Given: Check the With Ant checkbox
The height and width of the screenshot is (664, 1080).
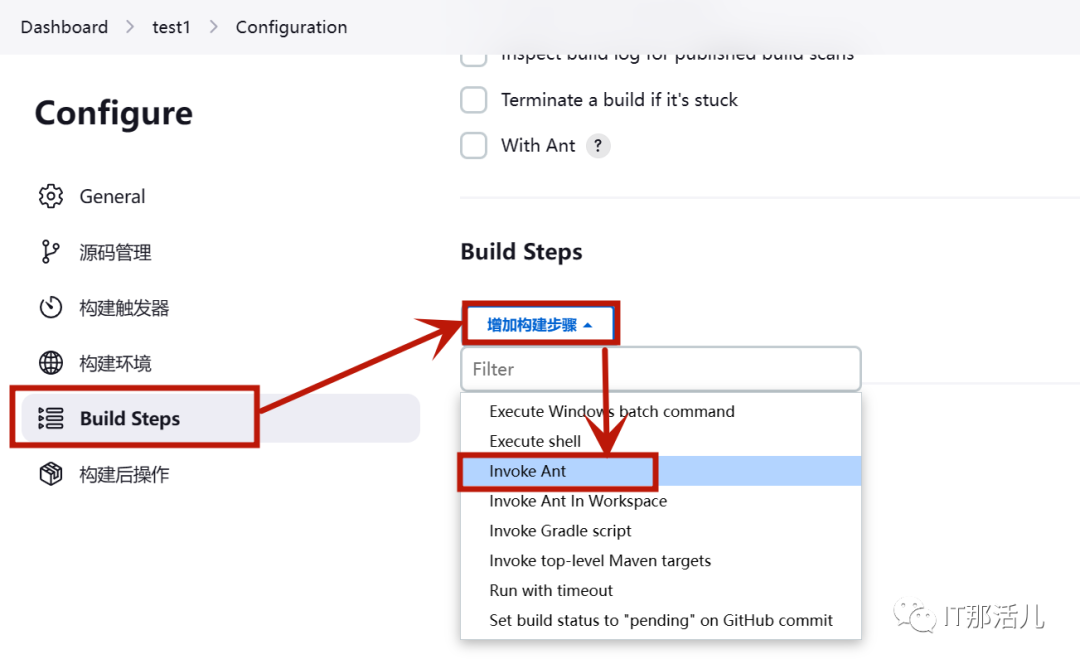Looking at the screenshot, I should pos(474,146).
